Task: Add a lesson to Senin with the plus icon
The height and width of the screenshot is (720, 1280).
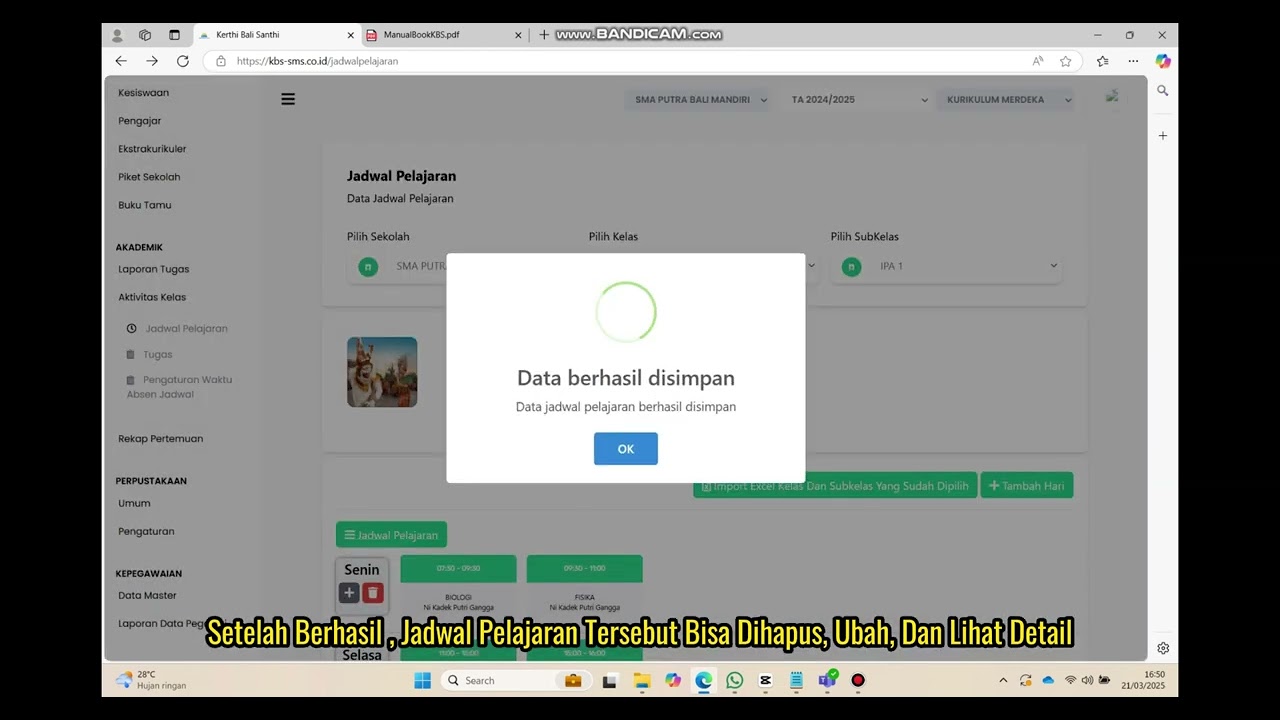Action: coord(349,593)
